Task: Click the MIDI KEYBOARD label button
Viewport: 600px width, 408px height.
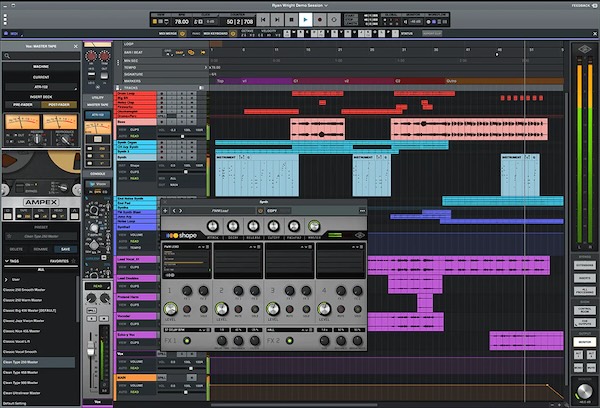Action: [x=215, y=34]
